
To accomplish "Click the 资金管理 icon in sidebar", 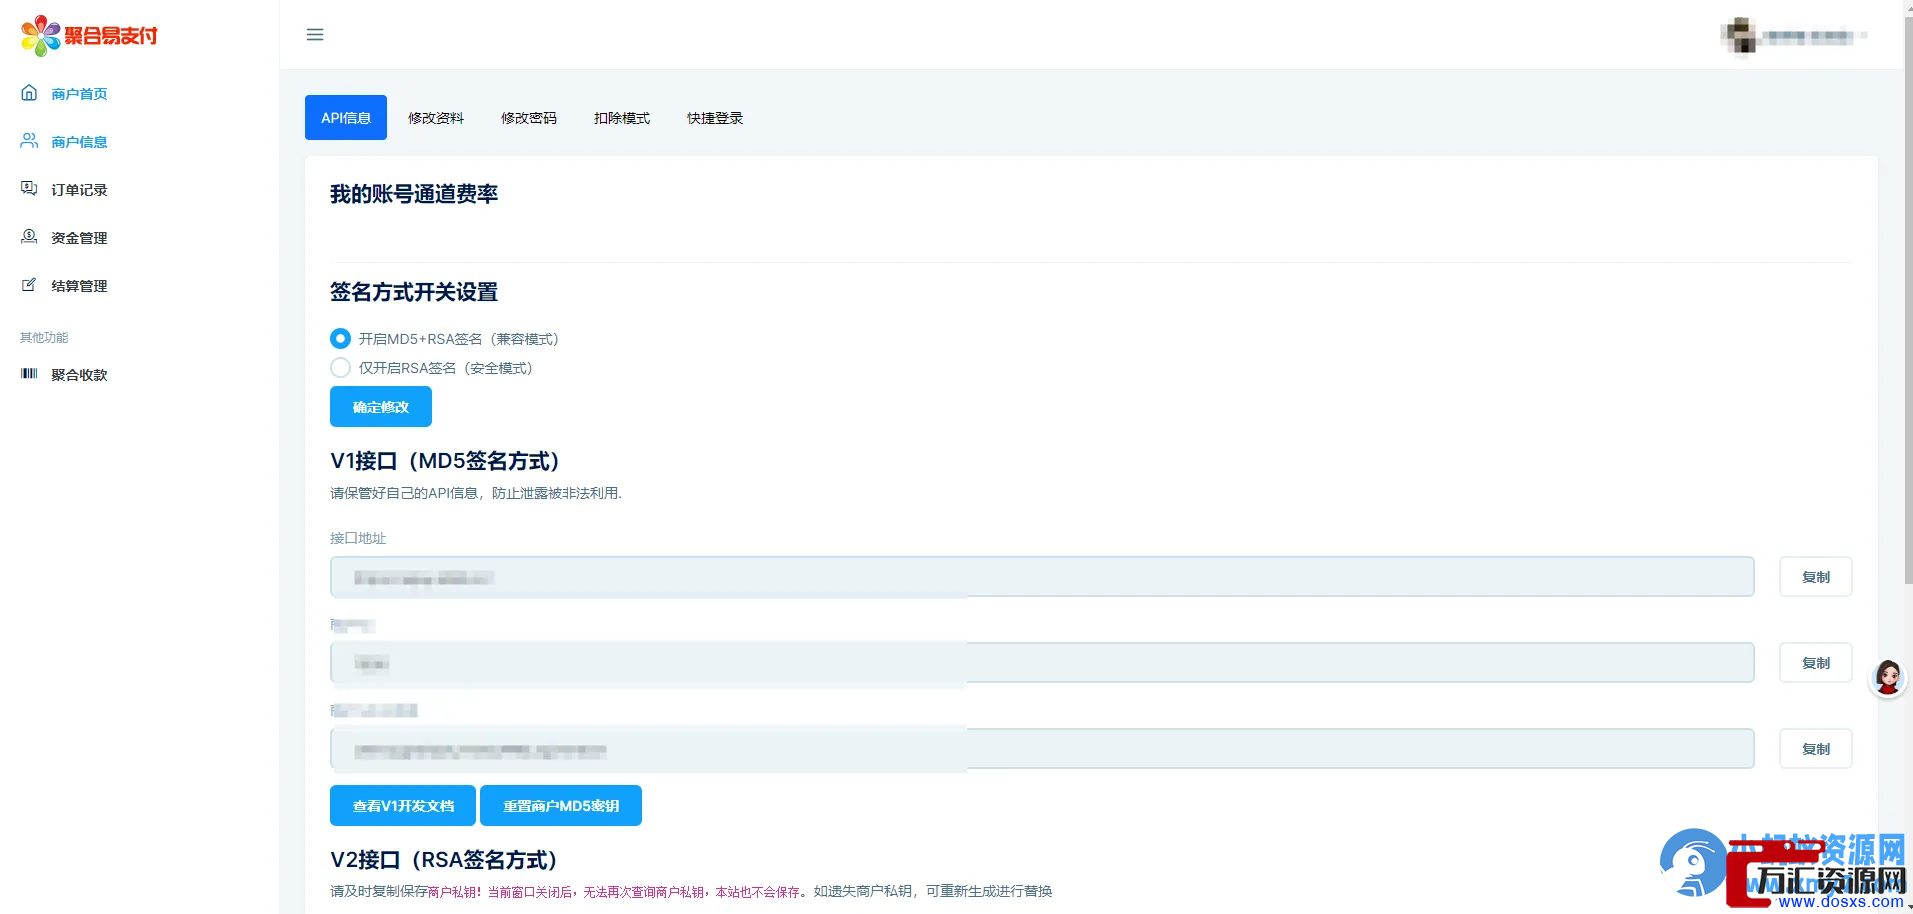I will 29,237.
